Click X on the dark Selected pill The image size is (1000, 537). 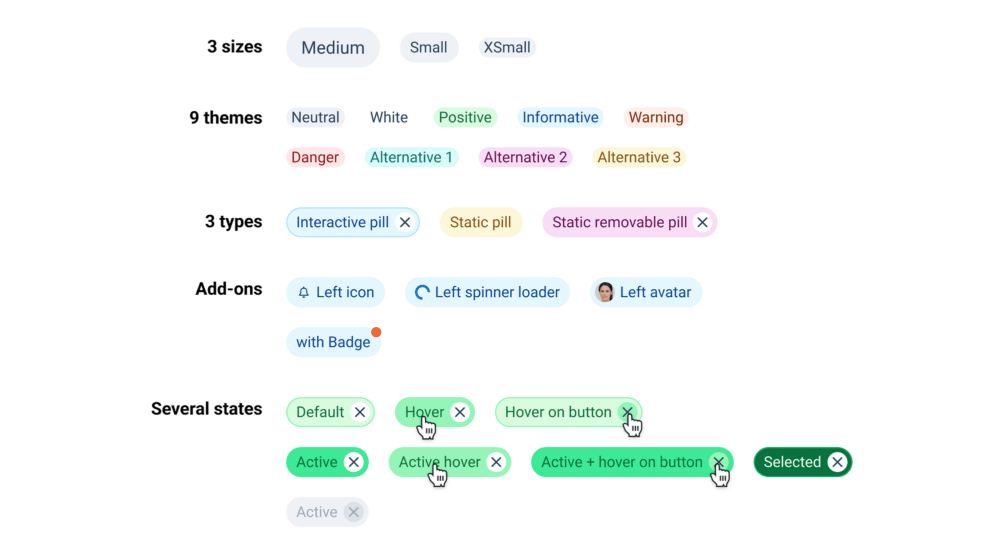[837, 462]
